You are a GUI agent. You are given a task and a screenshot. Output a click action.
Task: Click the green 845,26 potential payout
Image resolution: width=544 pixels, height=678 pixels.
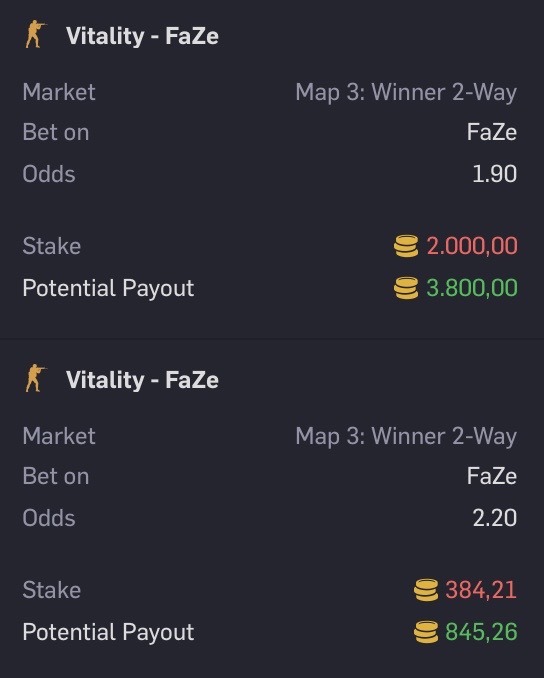[481, 632]
